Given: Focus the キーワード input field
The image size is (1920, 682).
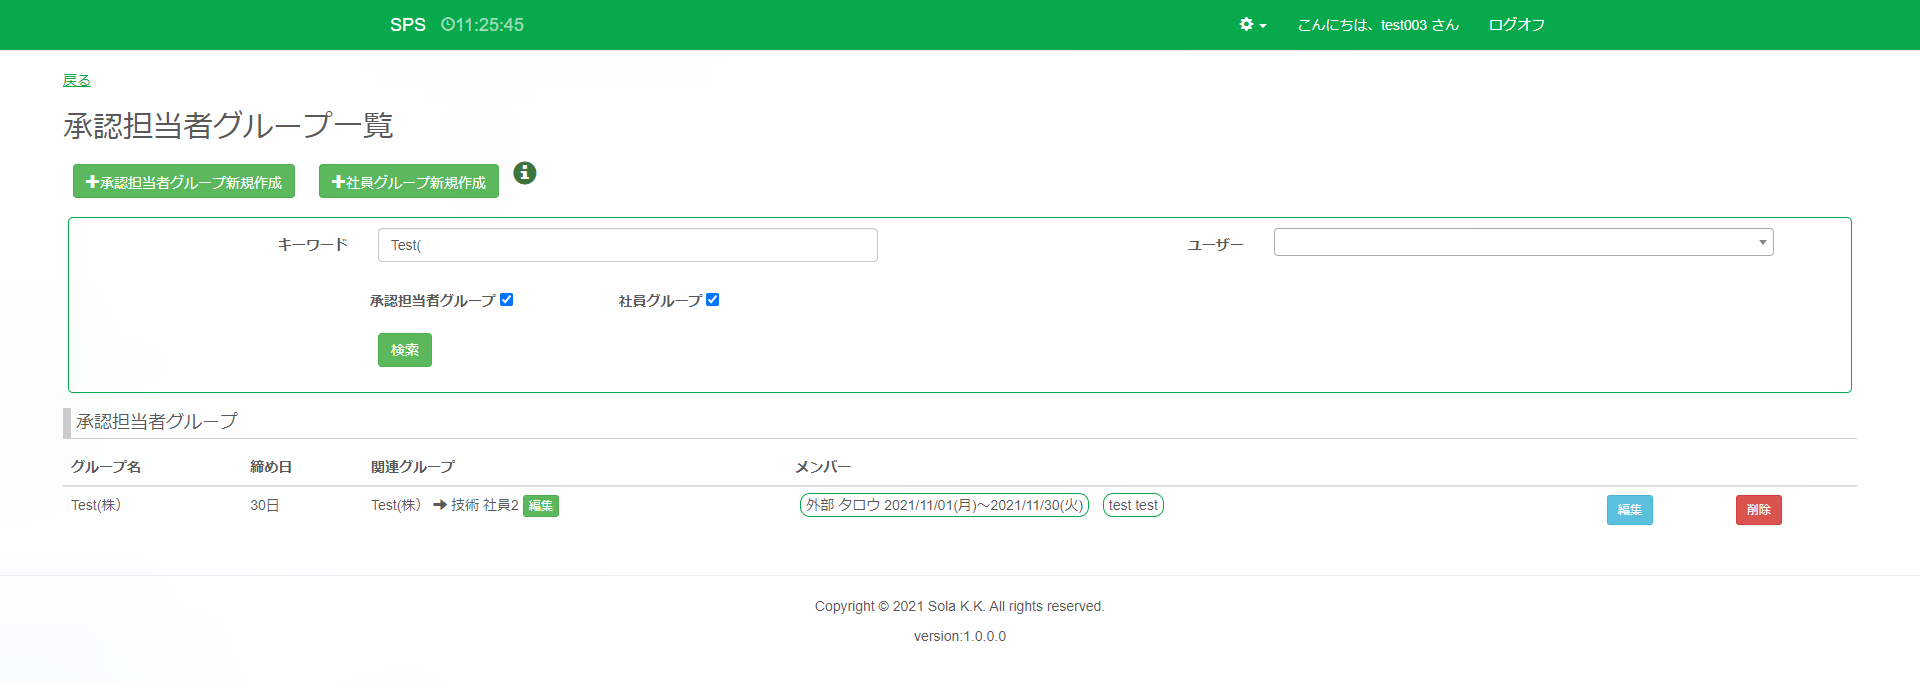Looking at the screenshot, I should (627, 245).
